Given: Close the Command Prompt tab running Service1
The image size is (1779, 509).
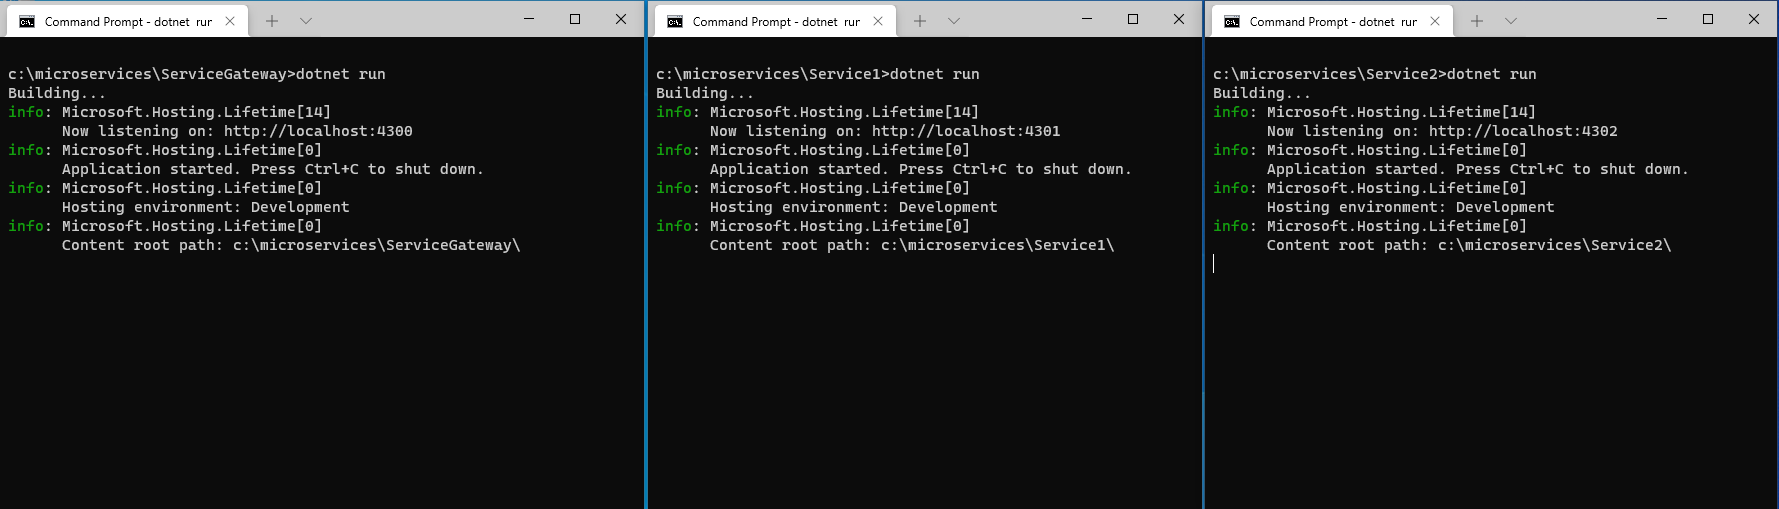Looking at the screenshot, I should point(878,21).
